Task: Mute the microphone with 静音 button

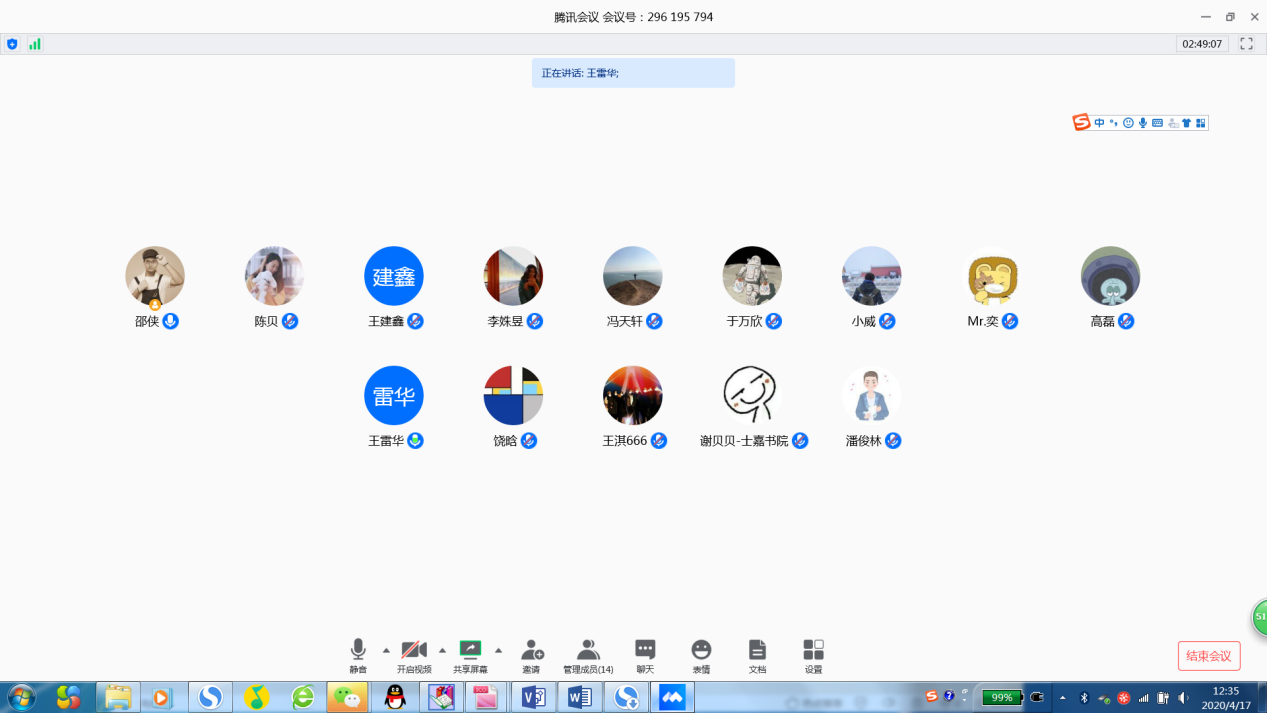Action: pos(357,655)
